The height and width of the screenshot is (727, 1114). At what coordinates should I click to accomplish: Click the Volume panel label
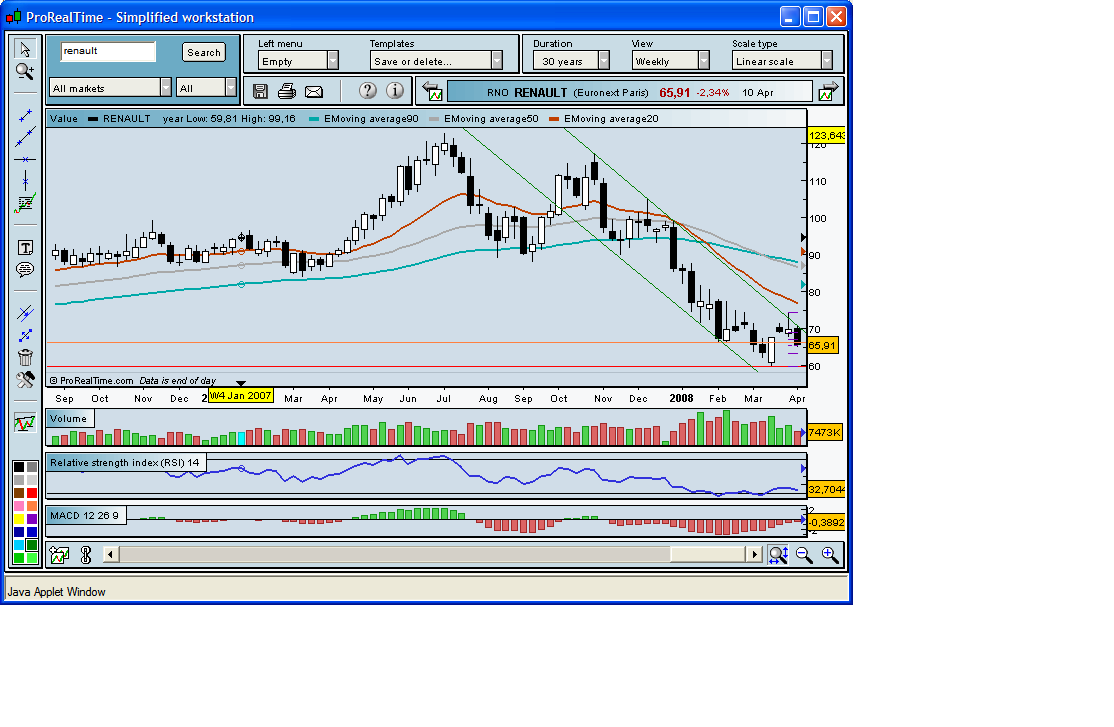(69, 418)
